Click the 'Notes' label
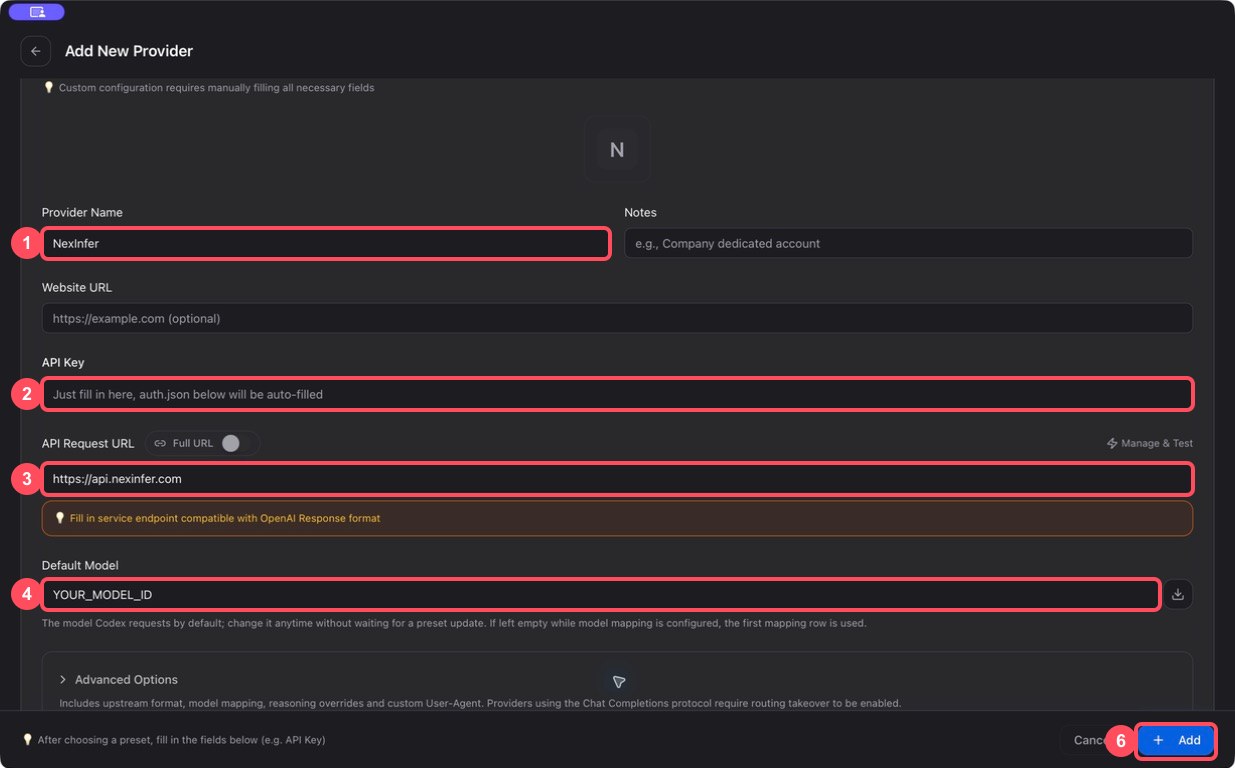This screenshot has width=1235, height=768. point(641,212)
